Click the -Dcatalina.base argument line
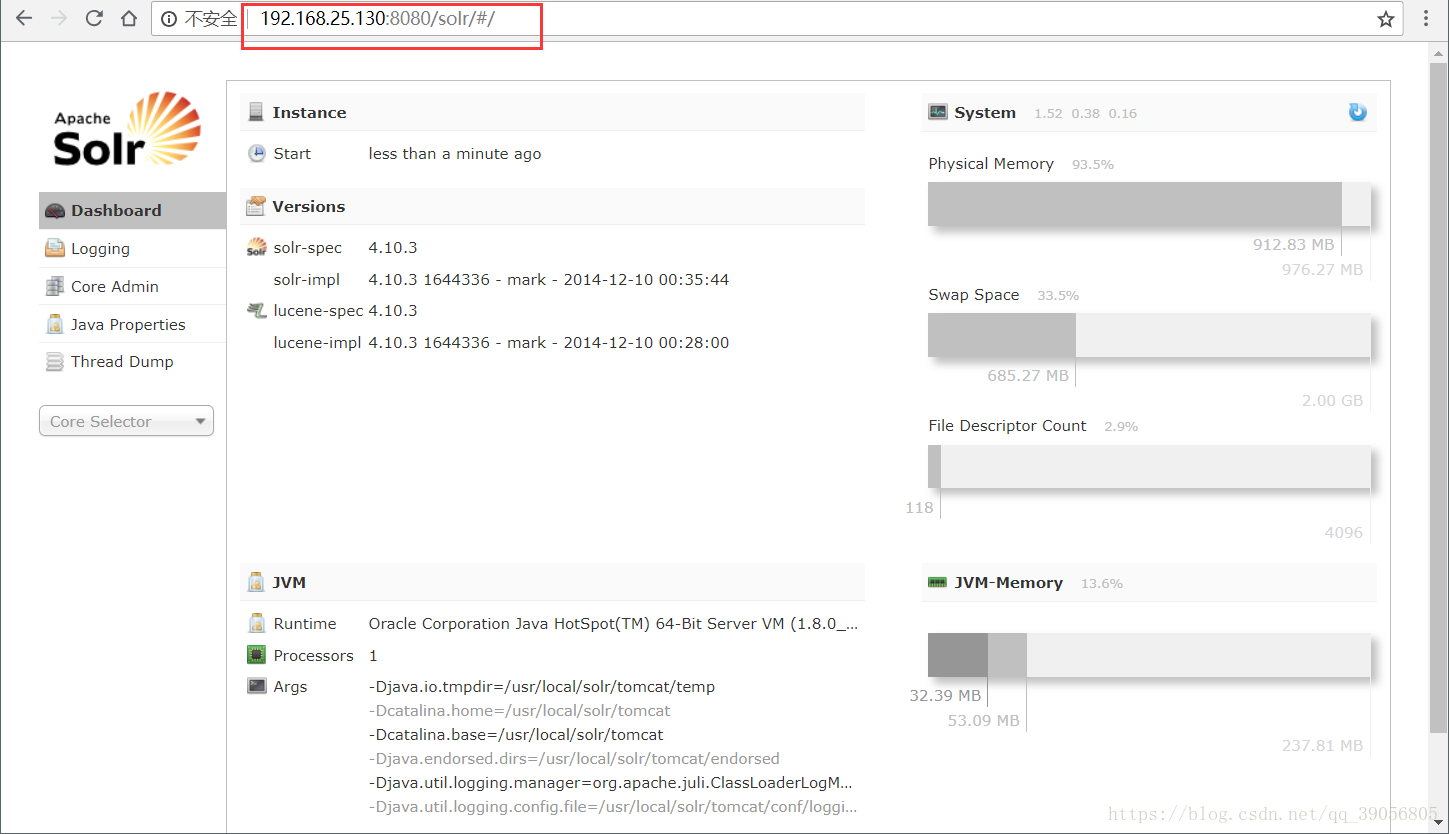Viewport: 1449px width, 834px height. click(516, 734)
